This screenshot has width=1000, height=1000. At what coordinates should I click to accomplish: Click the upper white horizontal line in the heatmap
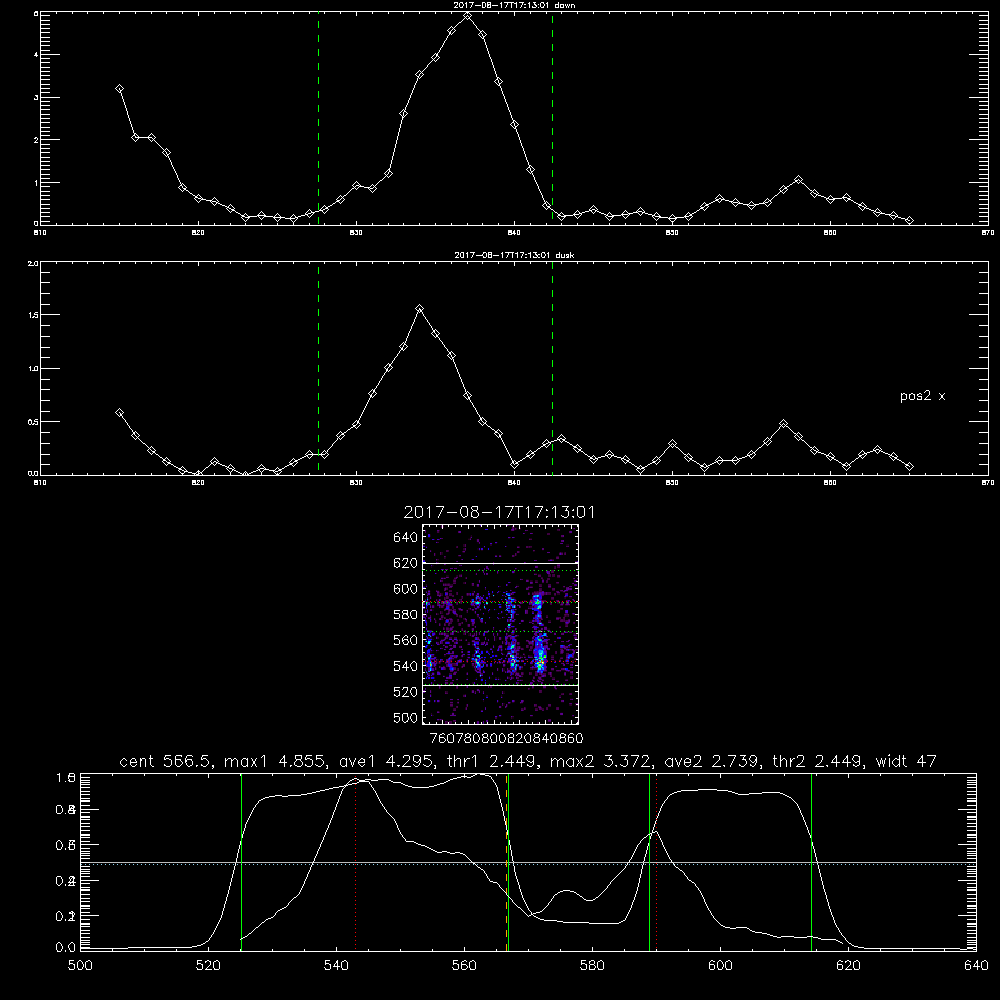pos(501,563)
